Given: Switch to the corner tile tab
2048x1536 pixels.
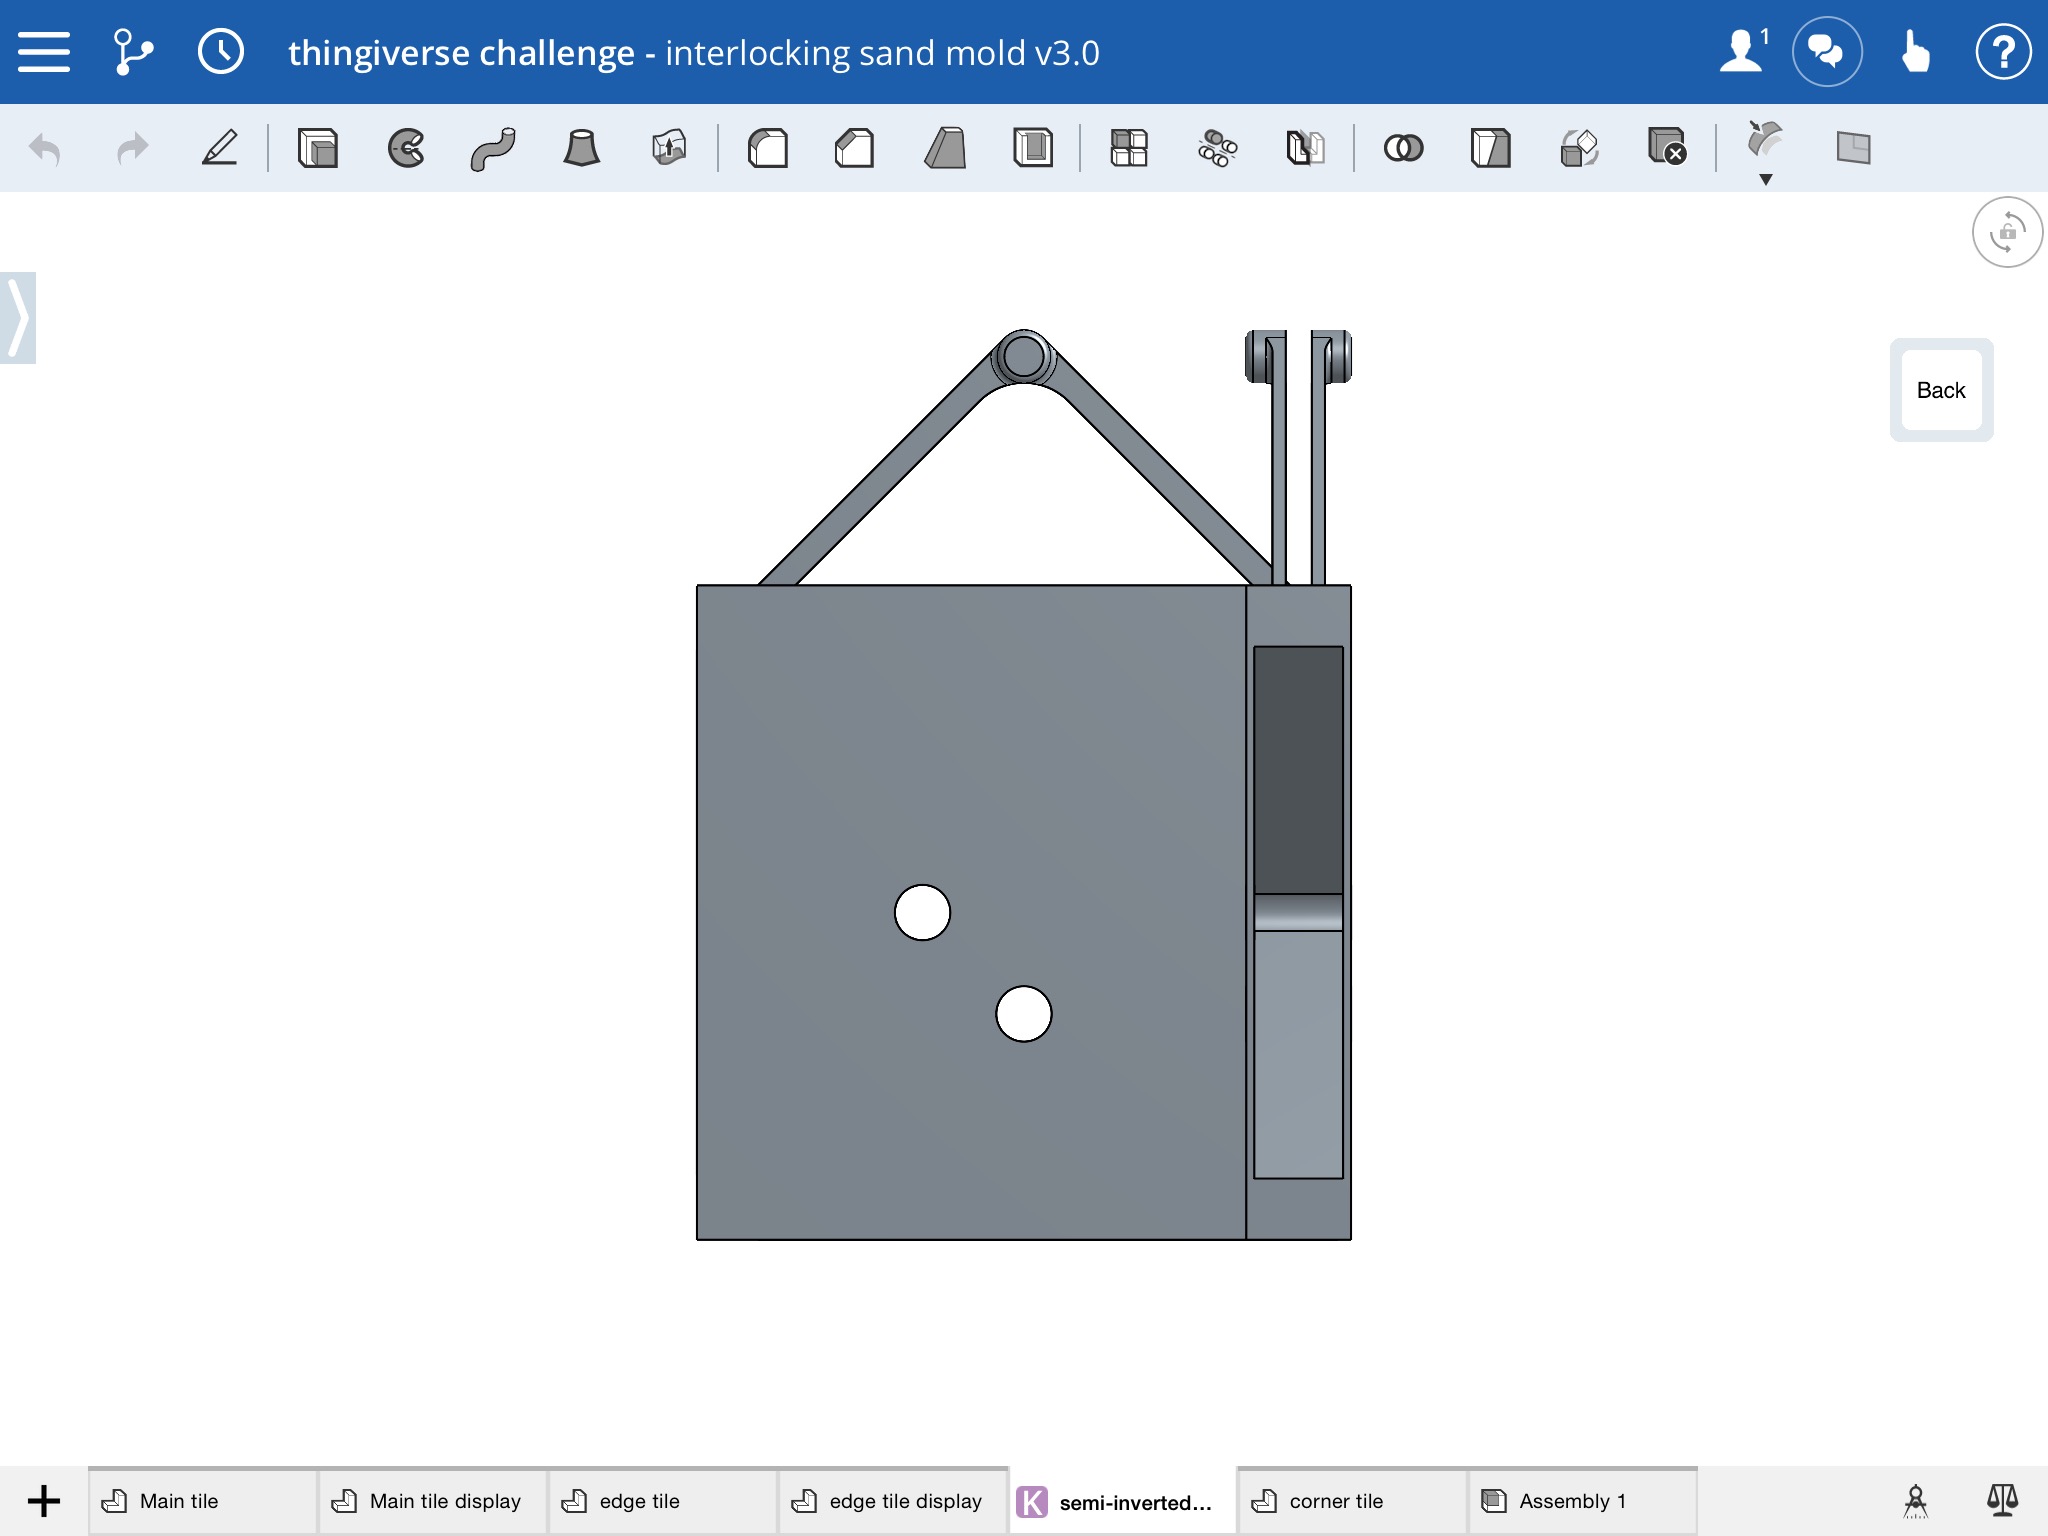Looking at the screenshot, I should (x=1352, y=1501).
